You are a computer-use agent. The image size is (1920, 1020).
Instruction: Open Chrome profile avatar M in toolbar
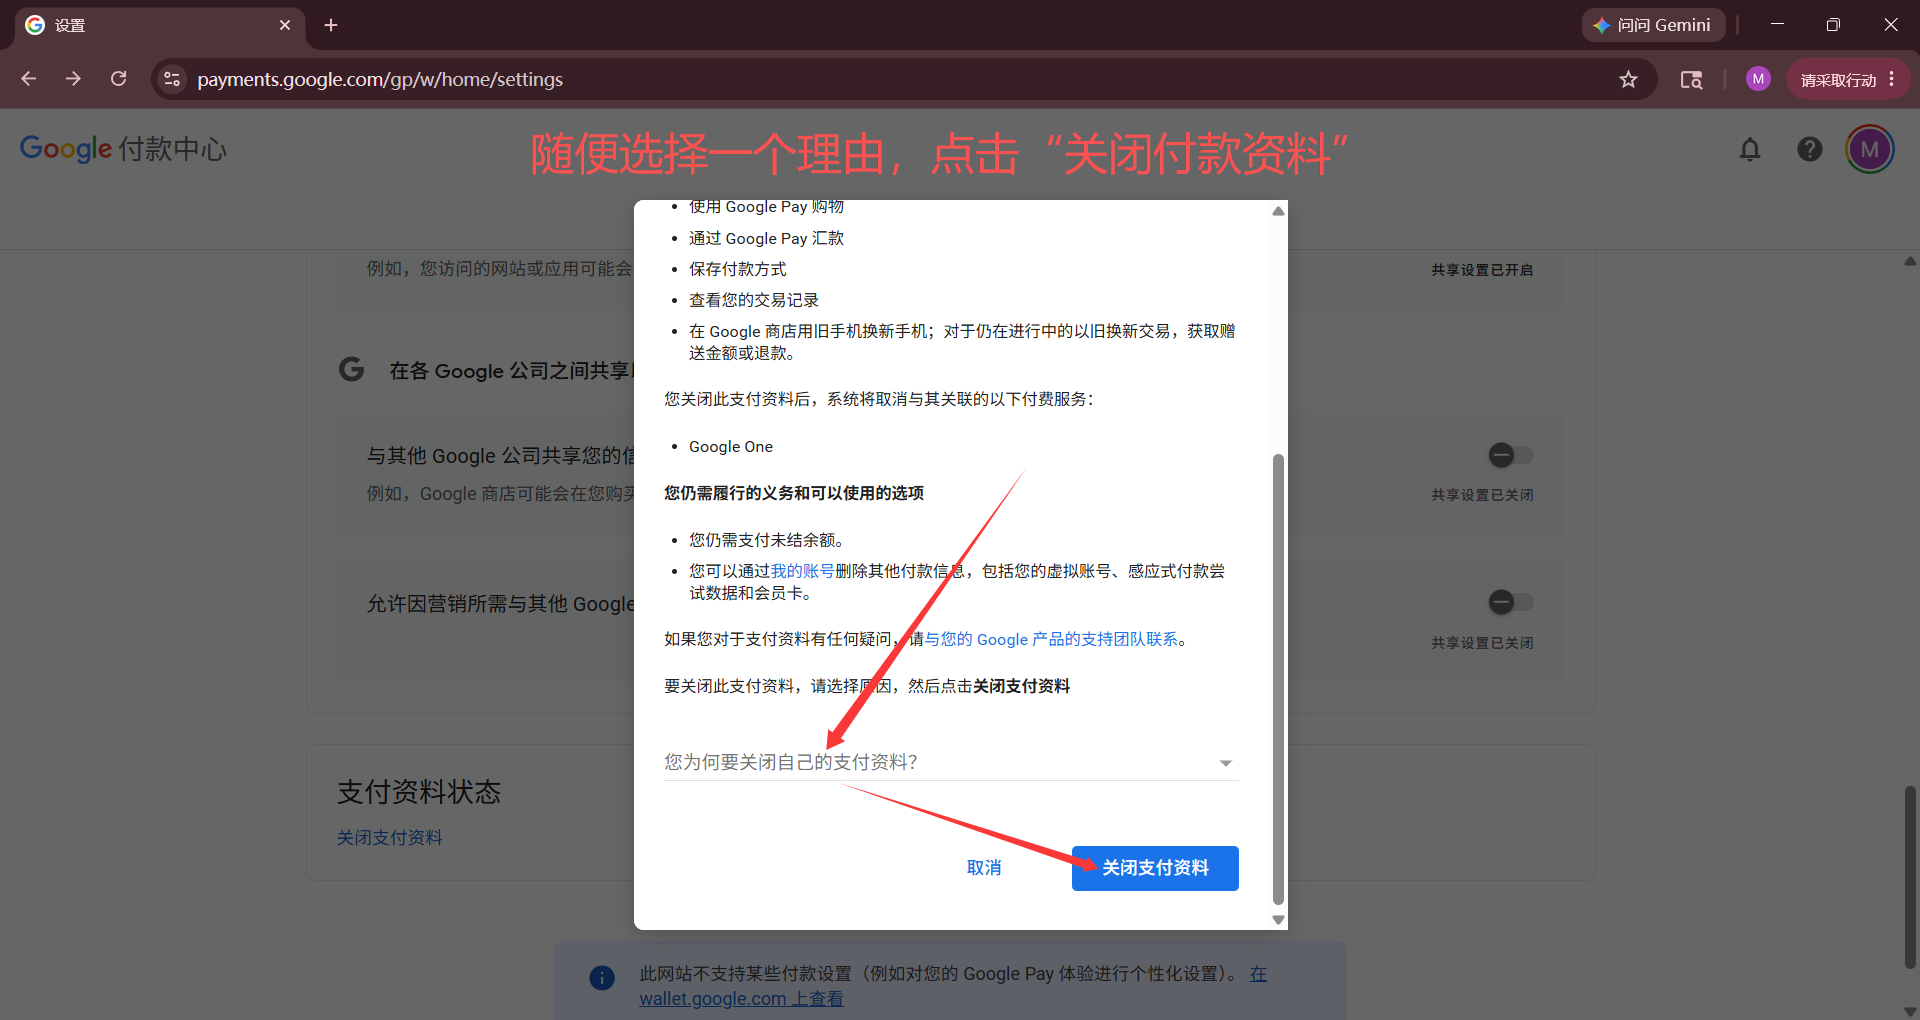click(x=1758, y=79)
